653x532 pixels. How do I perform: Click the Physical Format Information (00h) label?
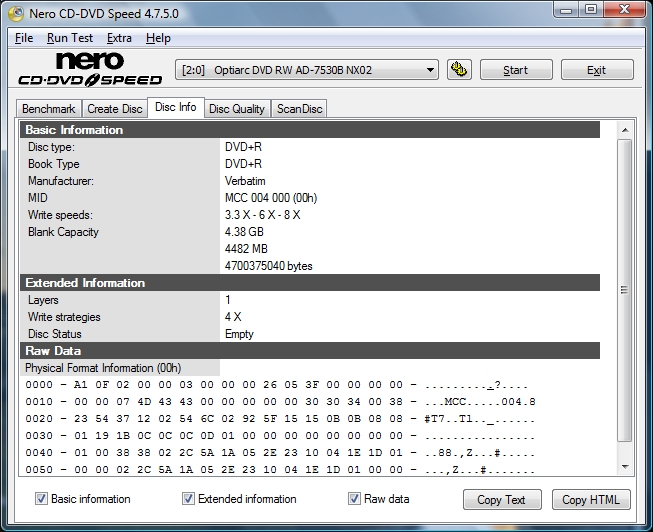coord(103,368)
